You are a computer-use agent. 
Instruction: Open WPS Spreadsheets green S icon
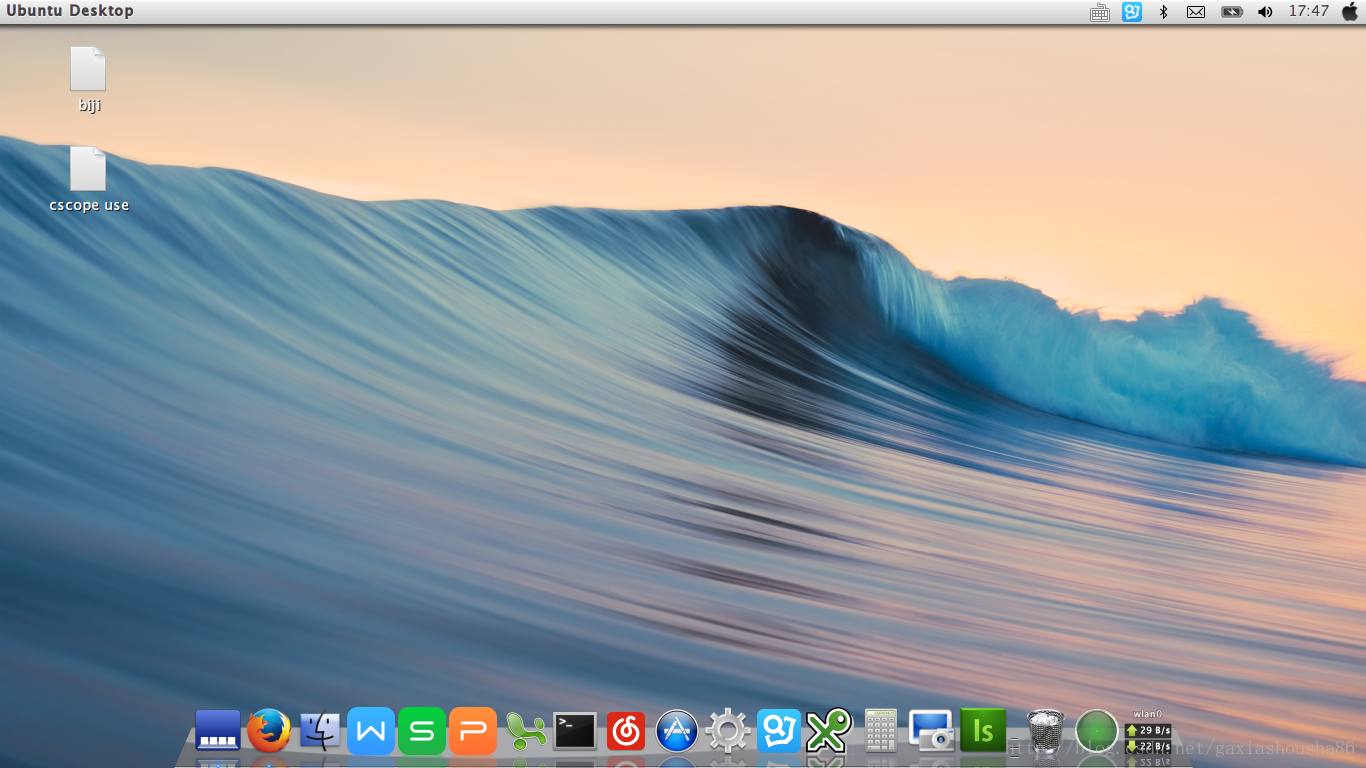(x=422, y=731)
